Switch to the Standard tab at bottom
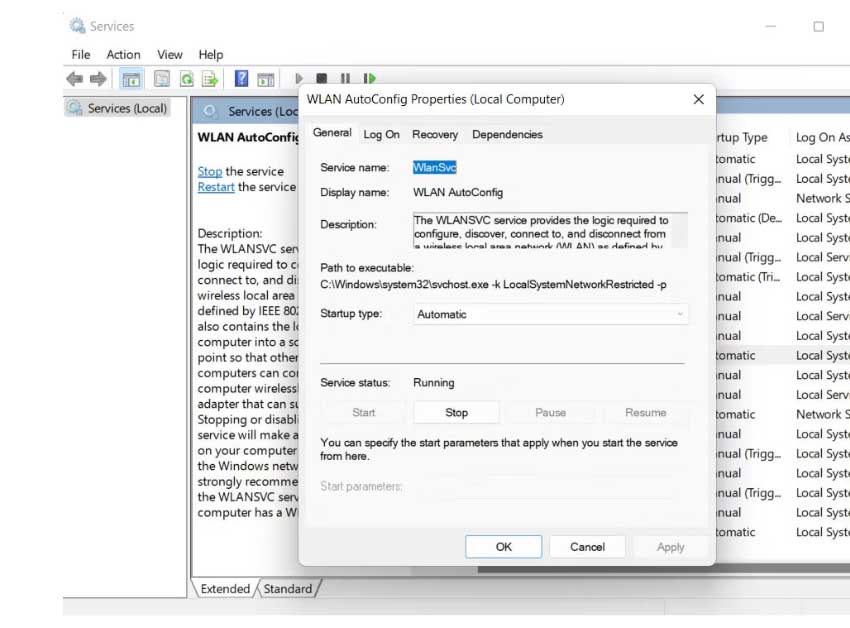 coord(288,588)
